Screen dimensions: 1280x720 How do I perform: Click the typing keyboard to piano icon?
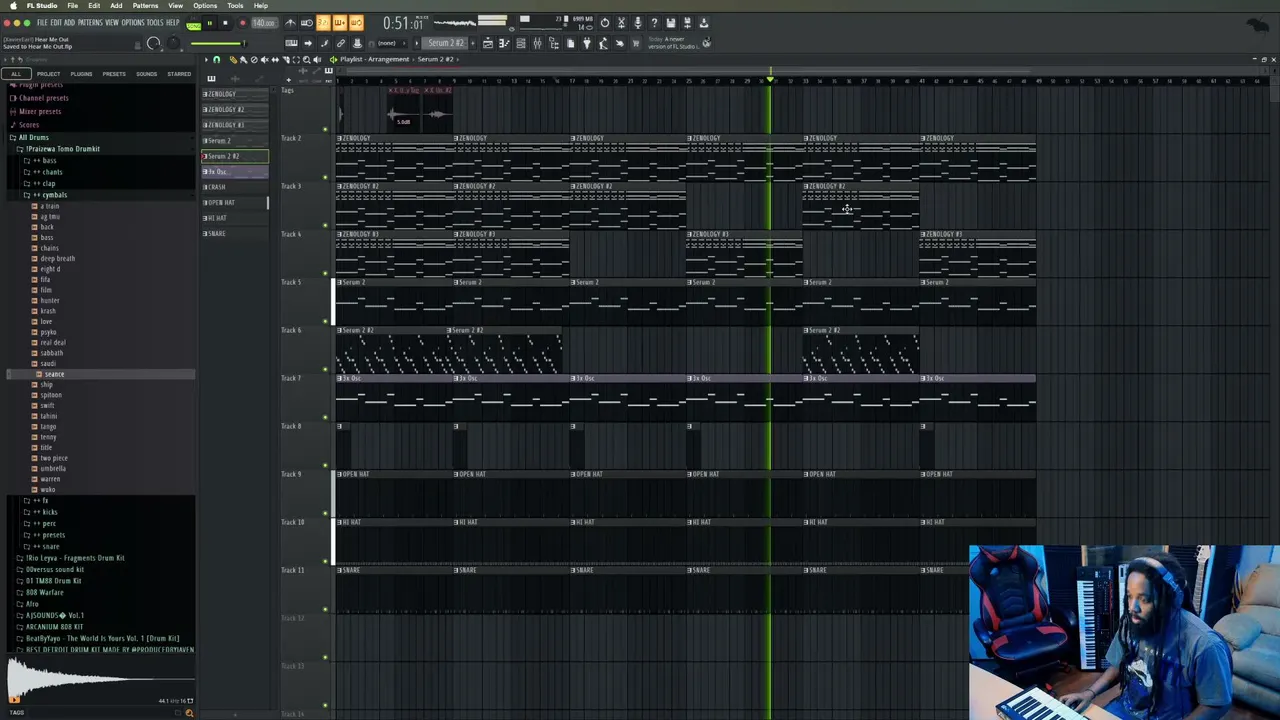coord(291,43)
